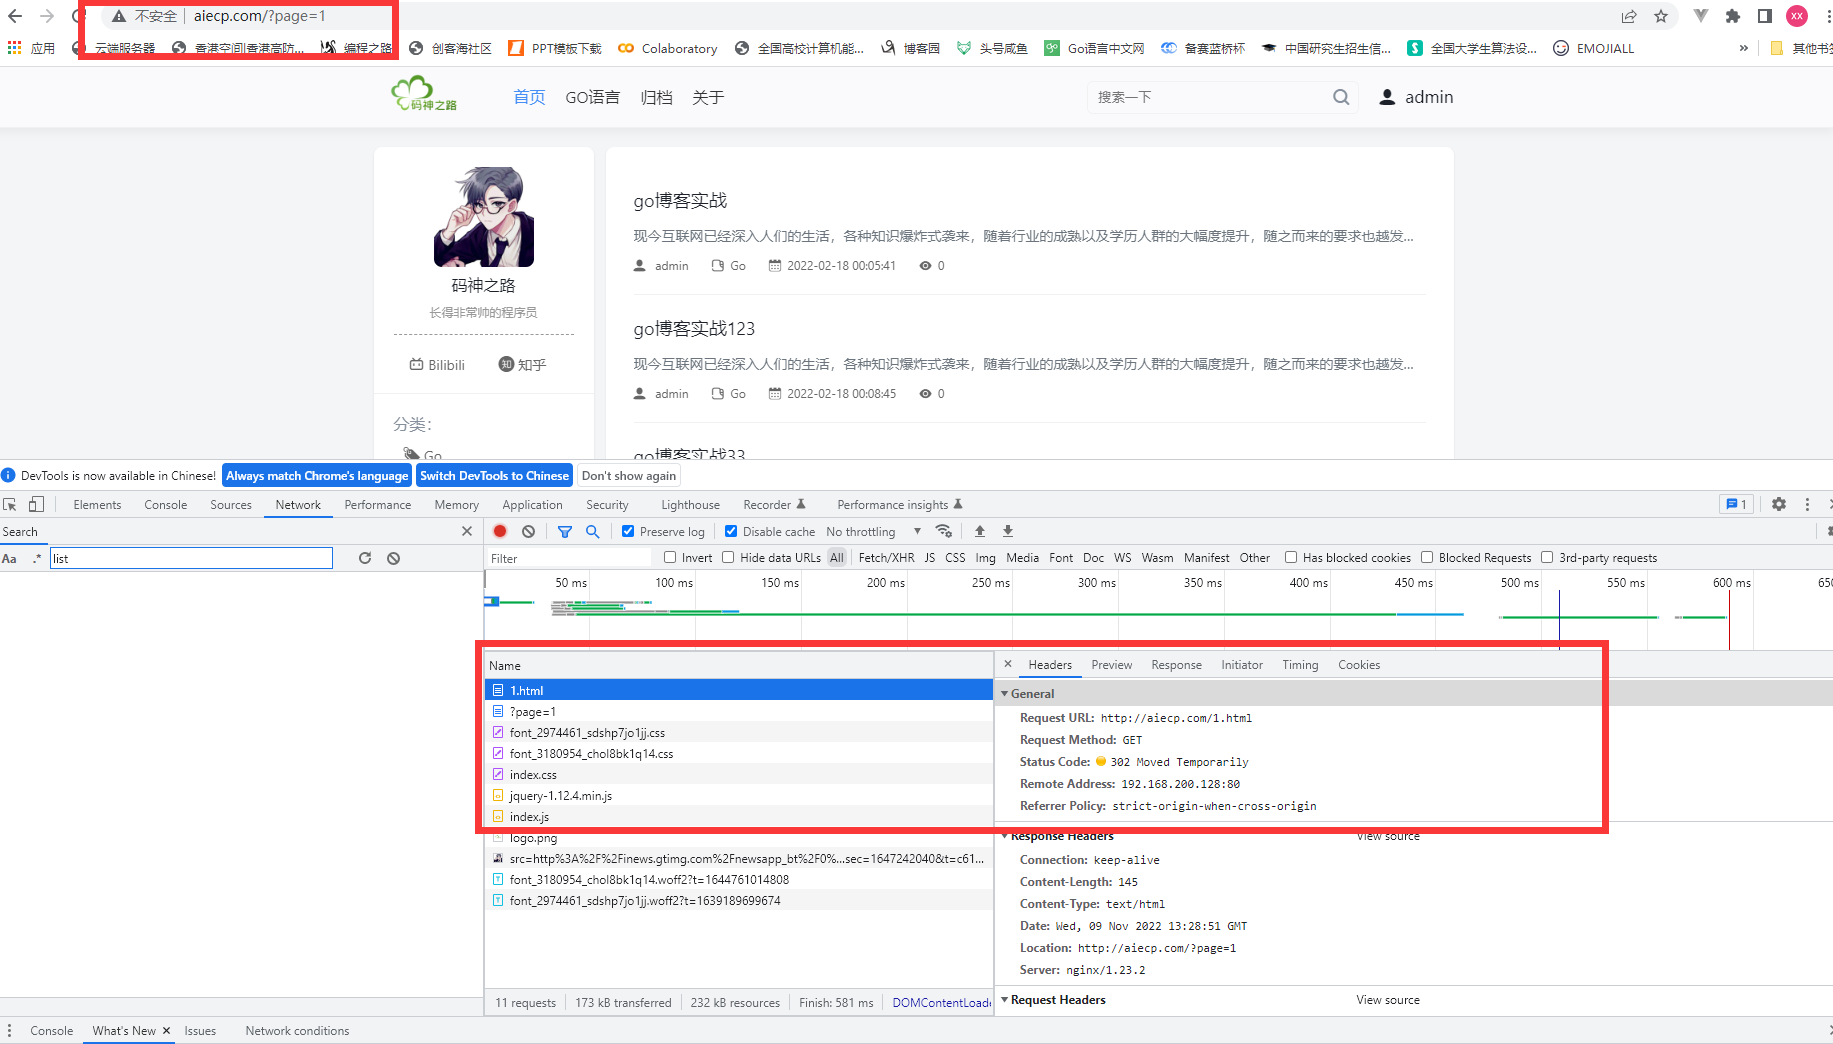Image resolution: width=1833 pixels, height=1044 pixels.
Task: Open the No throttling dropdown
Action: (x=873, y=531)
